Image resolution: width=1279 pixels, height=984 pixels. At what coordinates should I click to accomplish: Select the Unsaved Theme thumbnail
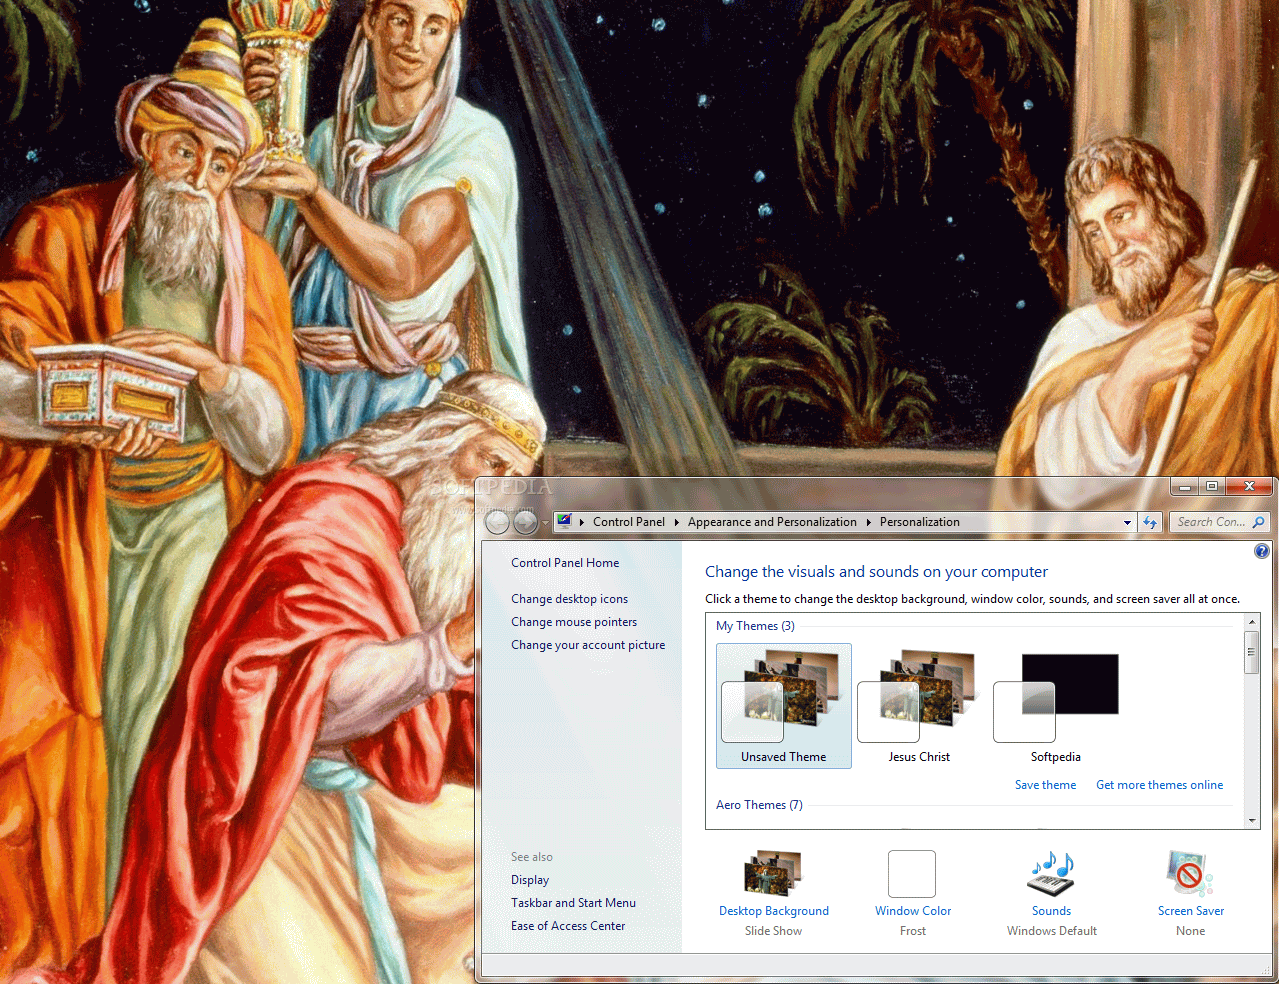point(784,706)
